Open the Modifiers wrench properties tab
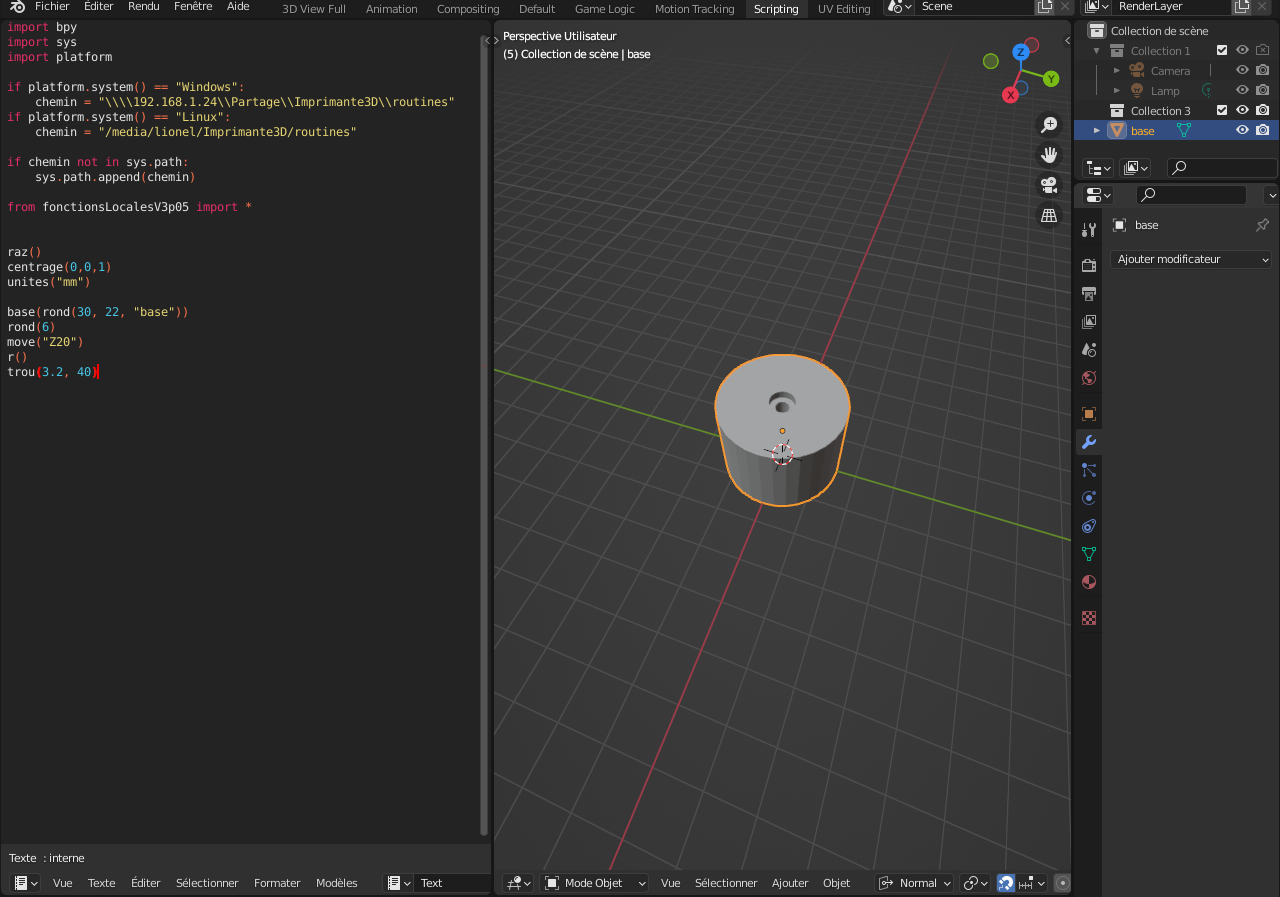 1089,442
